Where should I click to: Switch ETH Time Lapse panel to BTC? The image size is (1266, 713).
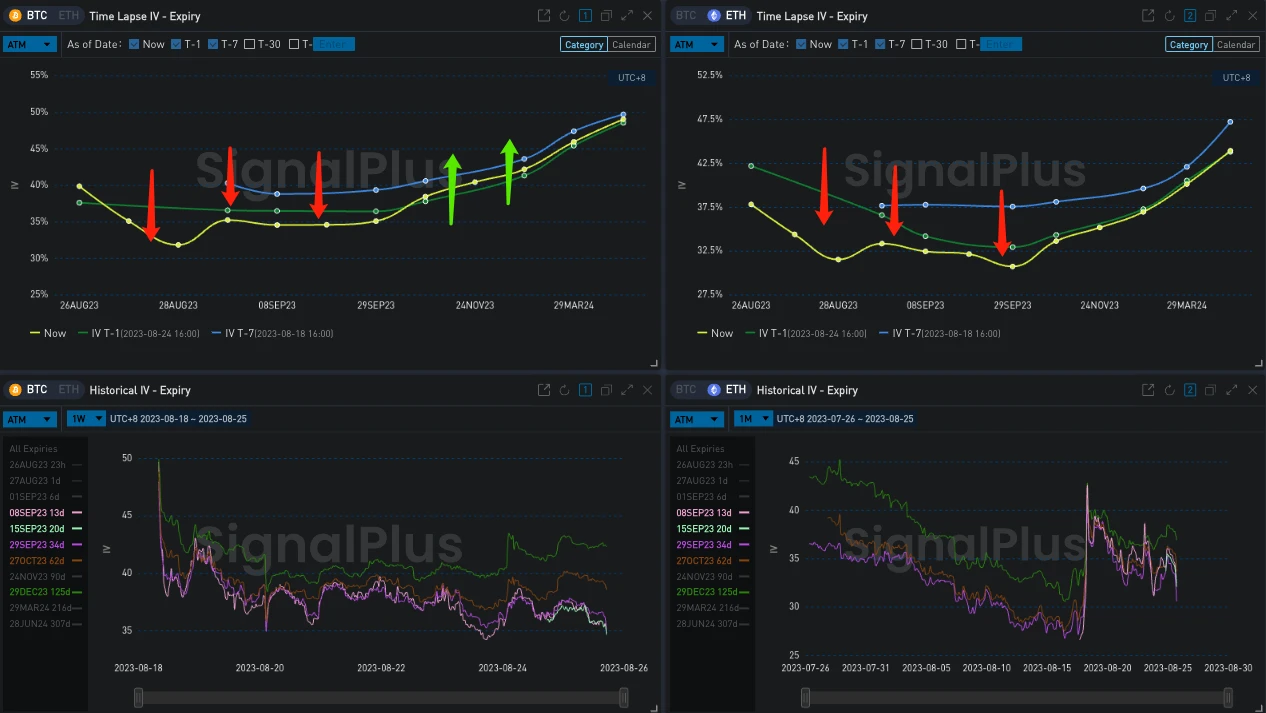pos(686,16)
